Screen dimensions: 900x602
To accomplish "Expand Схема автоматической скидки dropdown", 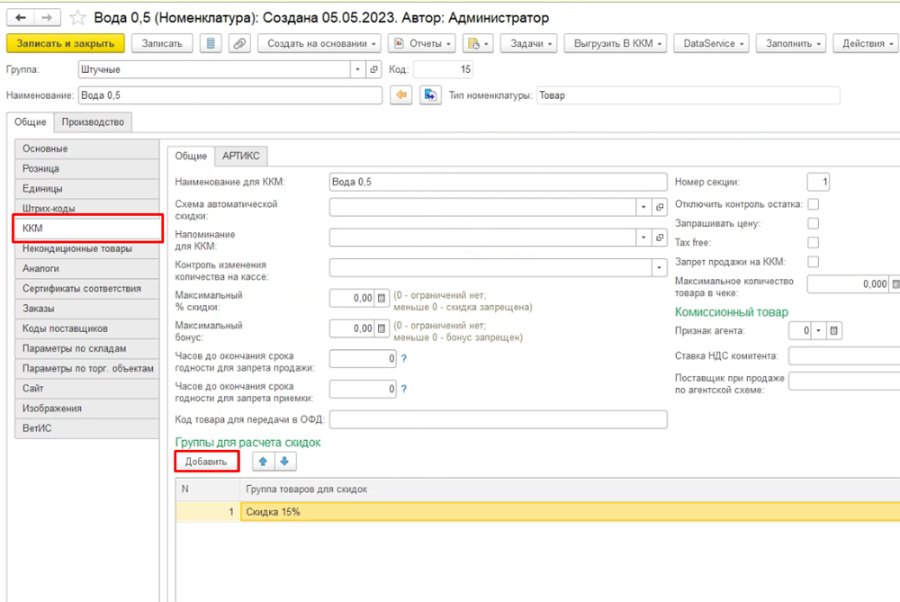I will pos(644,207).
